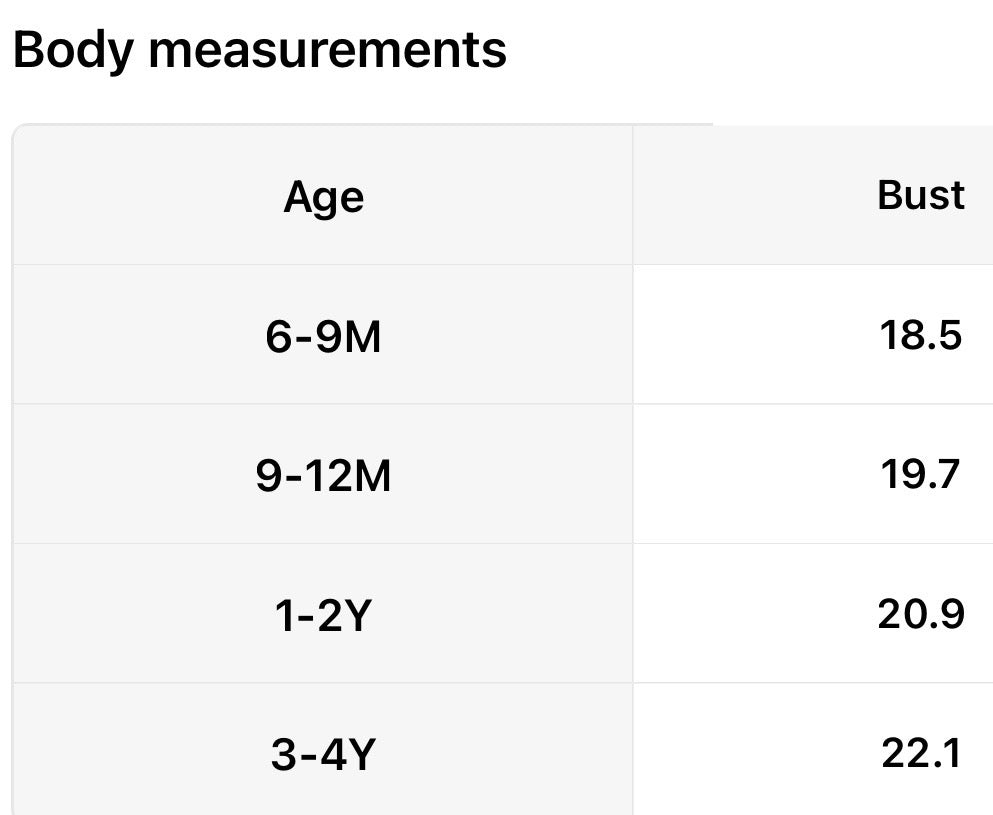The width and height of the screenshot is (993, 815).
Task: Select the 19.7 bust value
Action: coord(921,474)
